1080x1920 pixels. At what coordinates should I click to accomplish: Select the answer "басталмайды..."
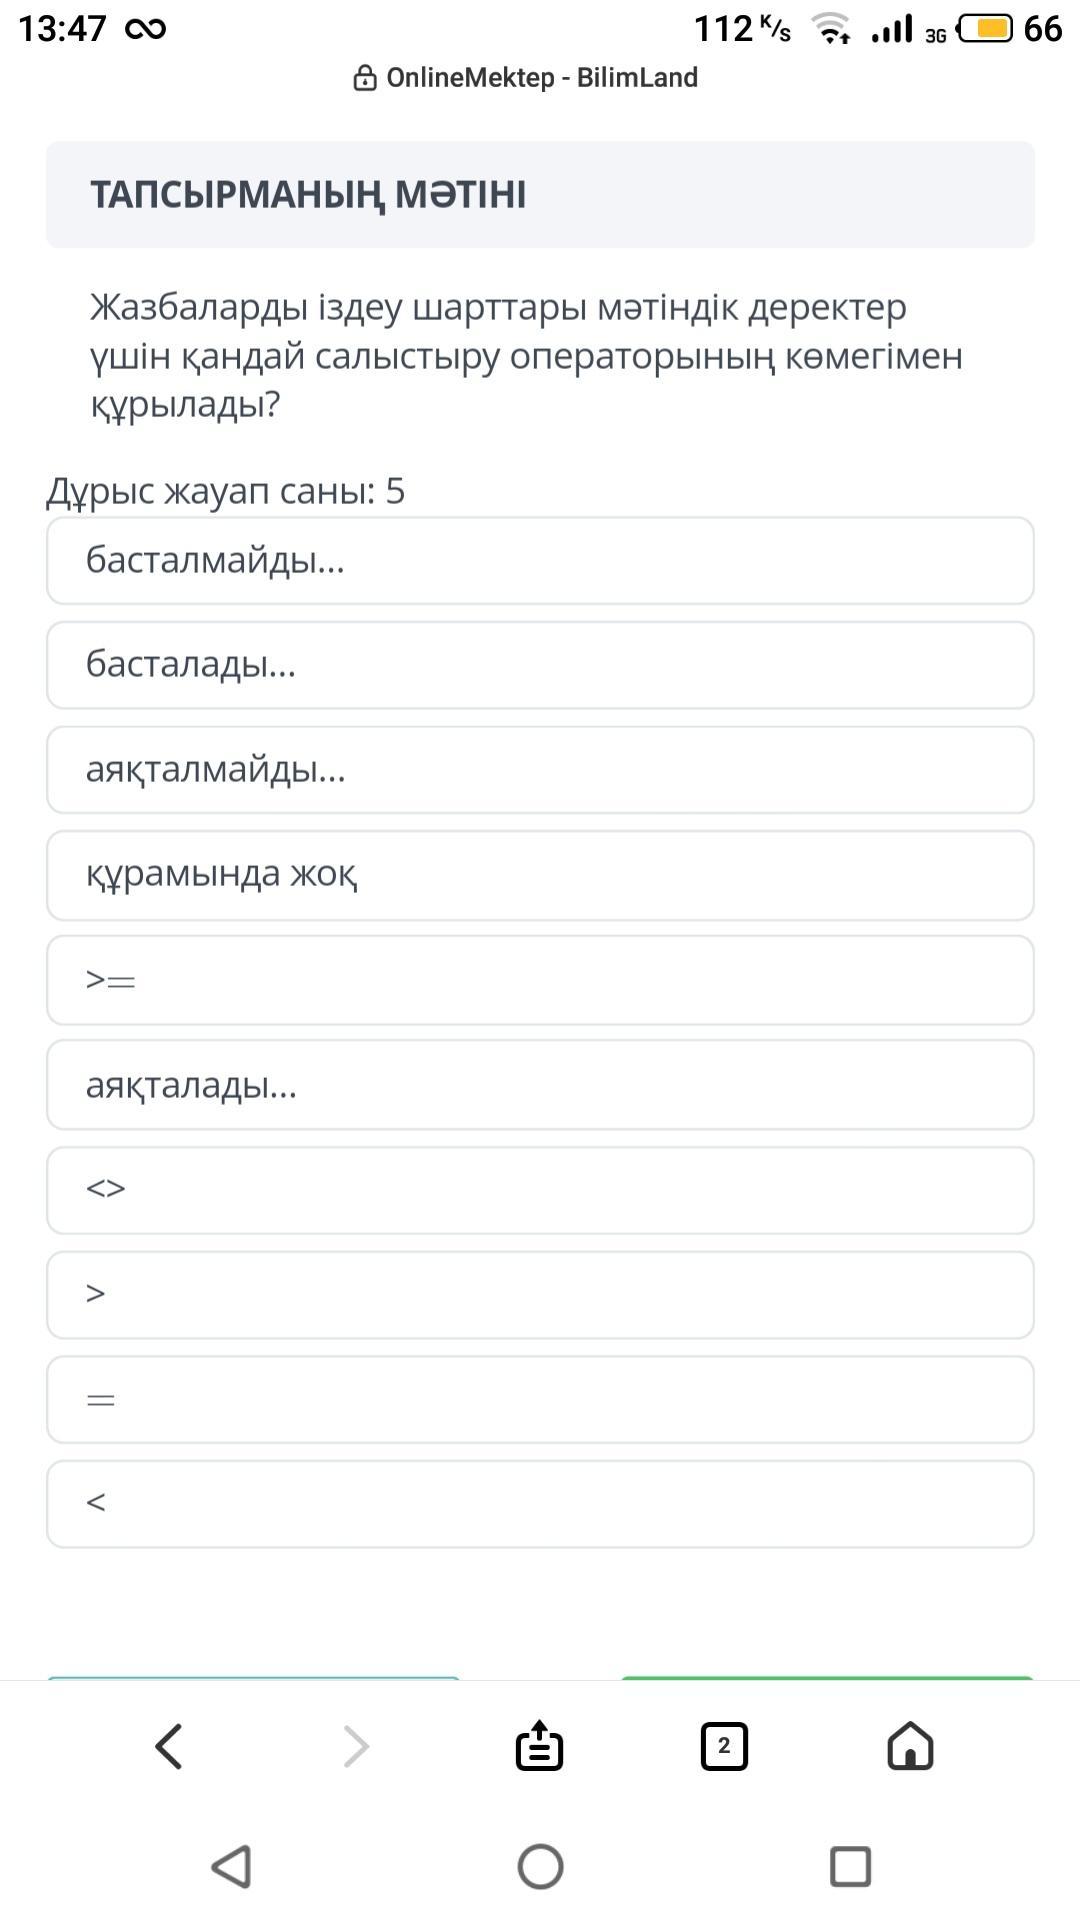coord(540,561)
